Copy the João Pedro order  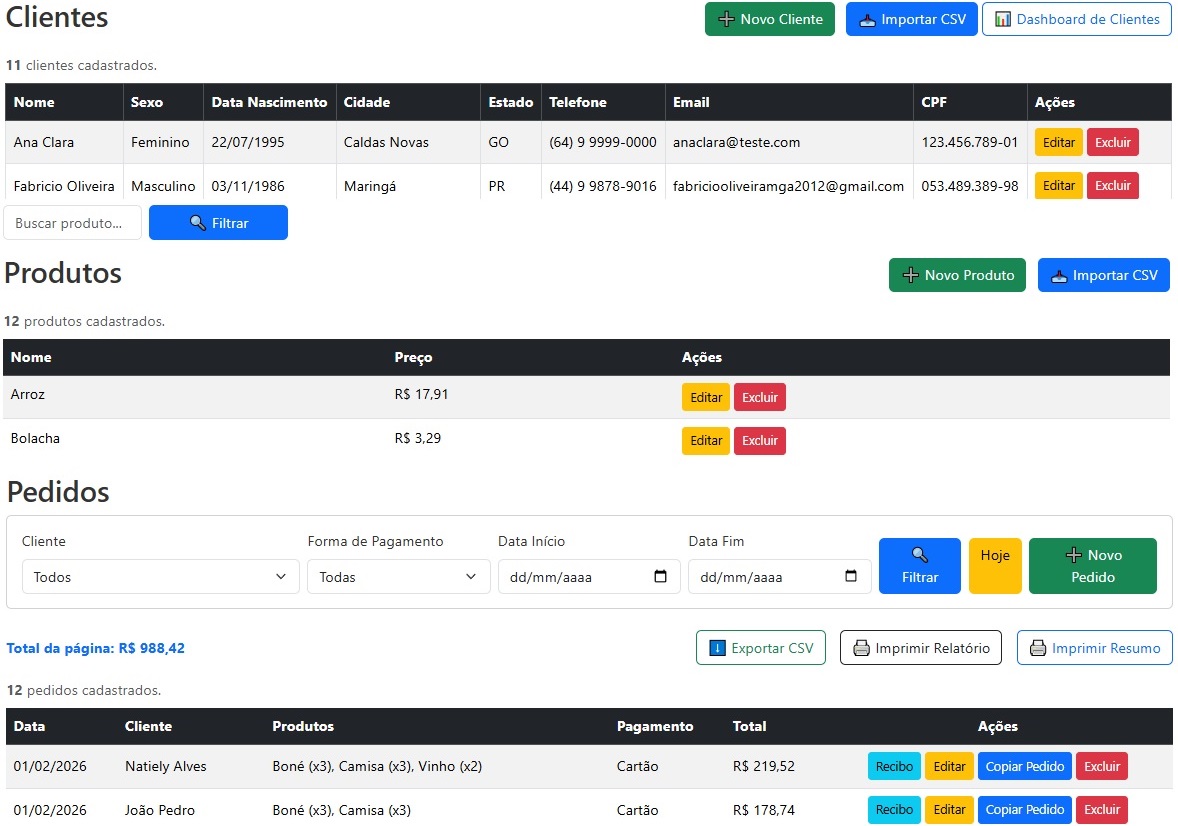click(1024, 810)
